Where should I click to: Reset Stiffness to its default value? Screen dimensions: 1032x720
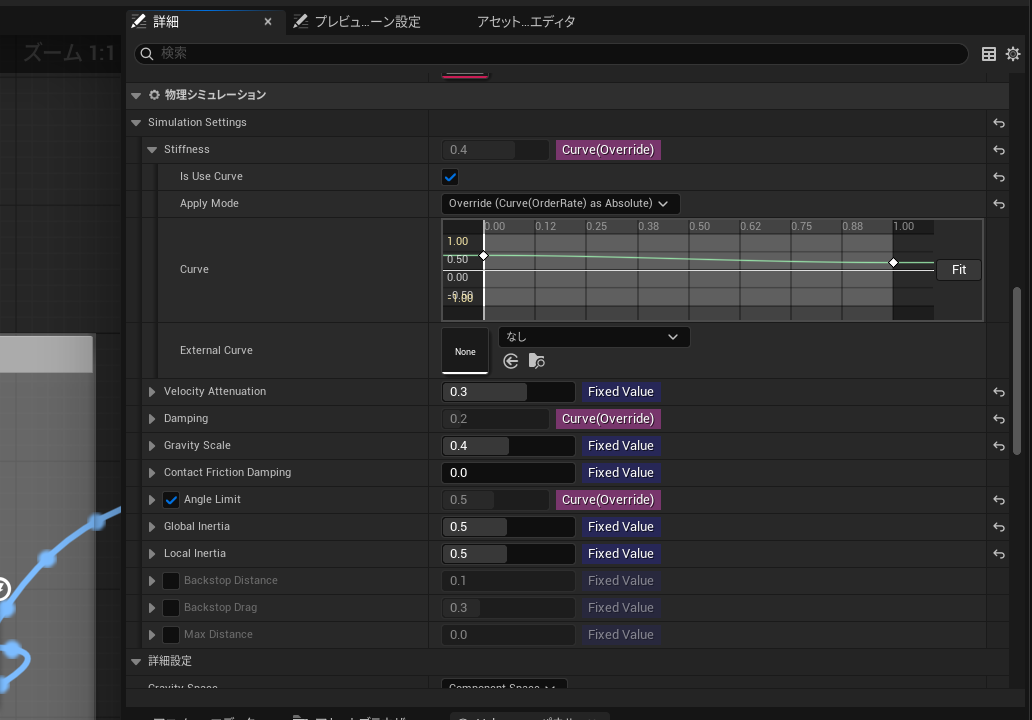click(998, 150)
